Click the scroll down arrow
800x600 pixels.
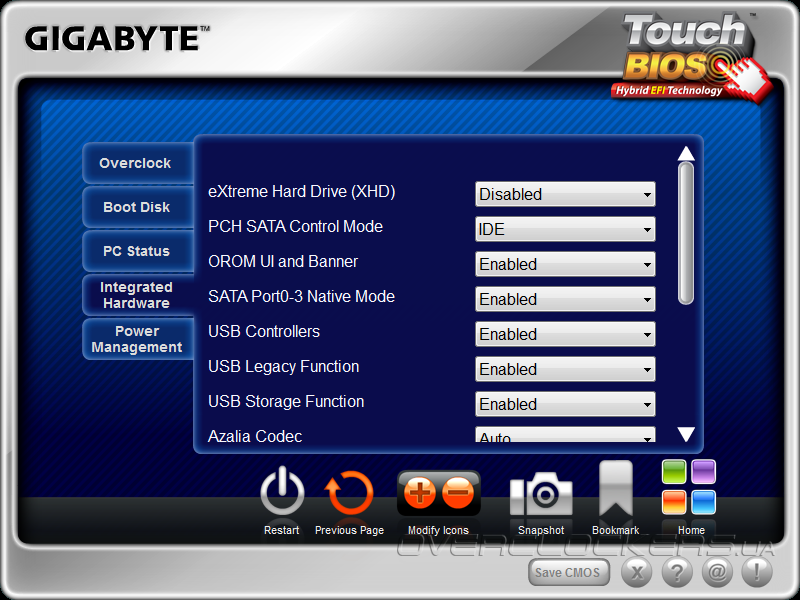click(686, 434)
